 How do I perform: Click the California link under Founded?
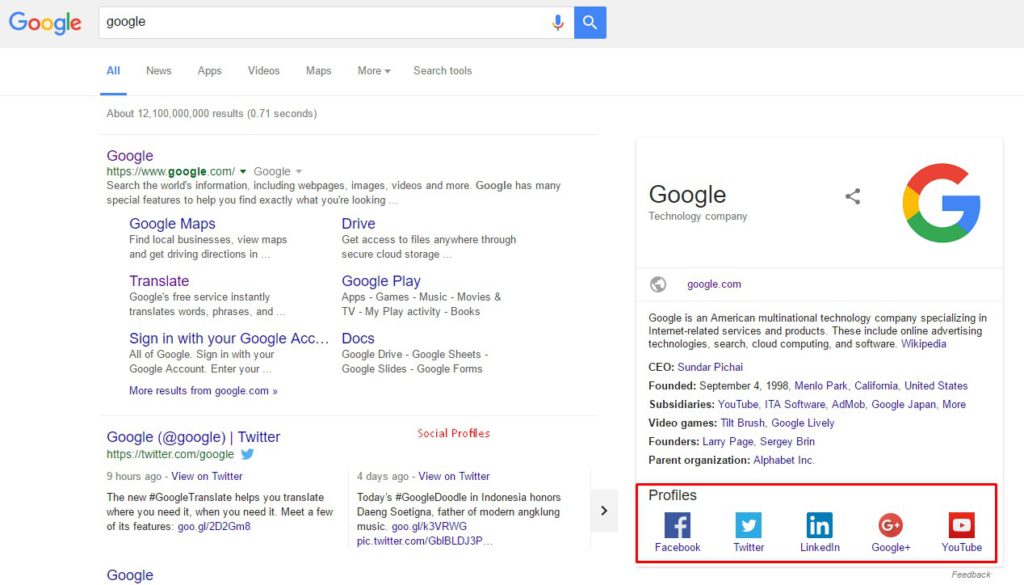876,386
